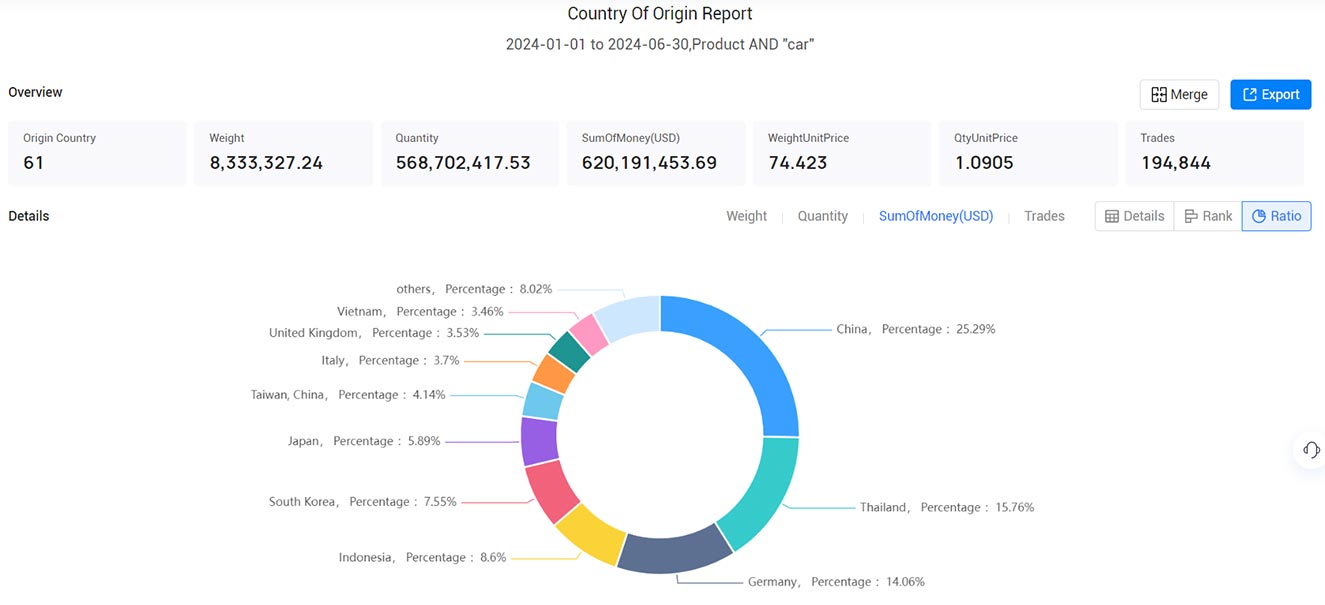Click the United Kingdom label 3.53%
Image resolution: width=1325 pixels, height=605 pixels.
point(373,332)
